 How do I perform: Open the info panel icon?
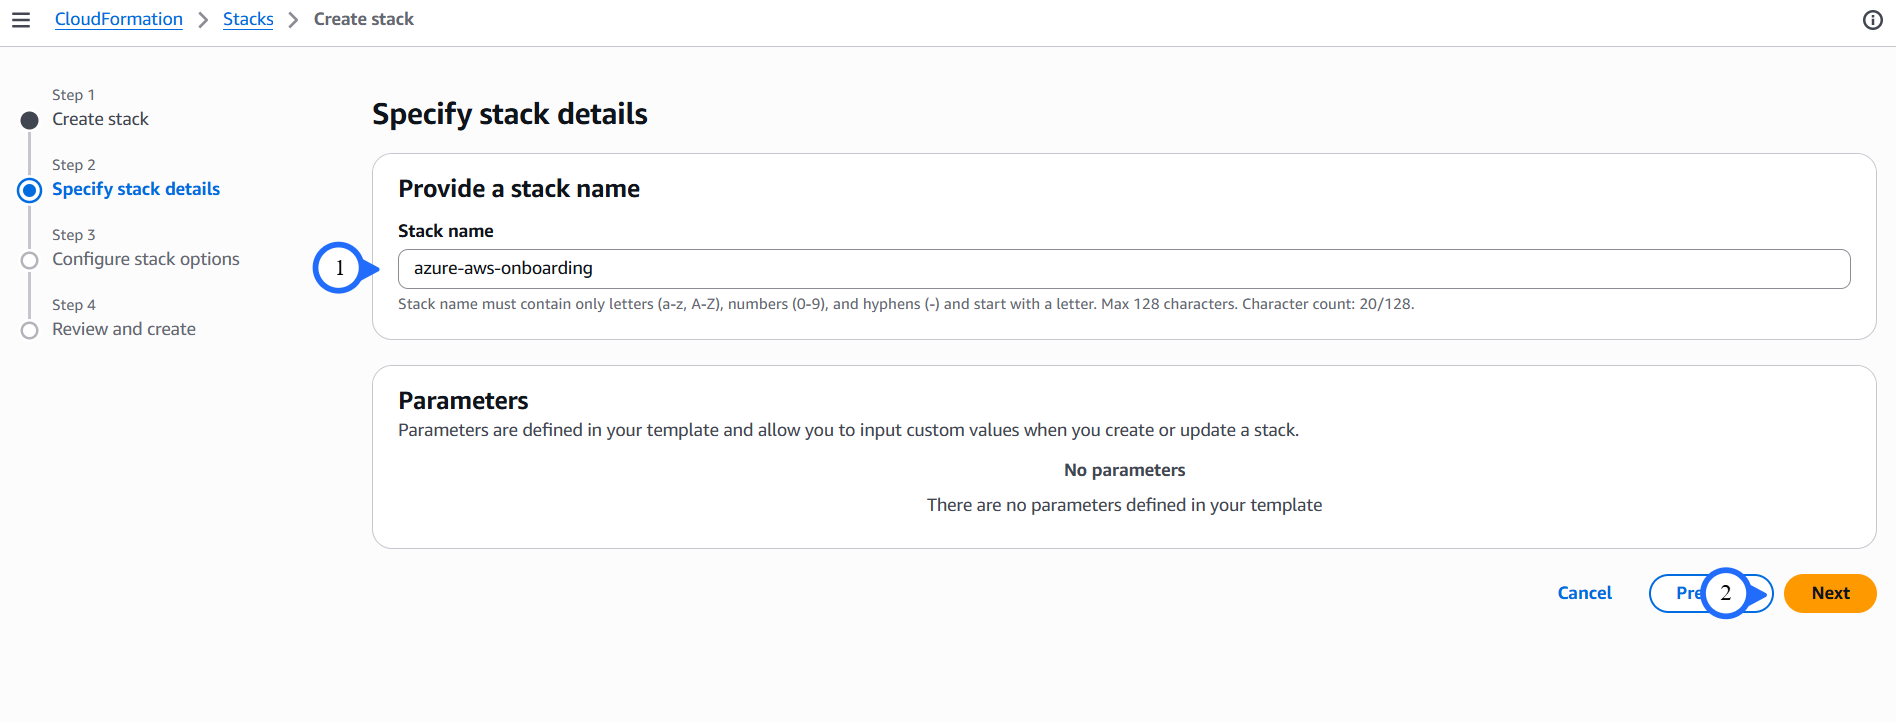tap(1873, 20)
